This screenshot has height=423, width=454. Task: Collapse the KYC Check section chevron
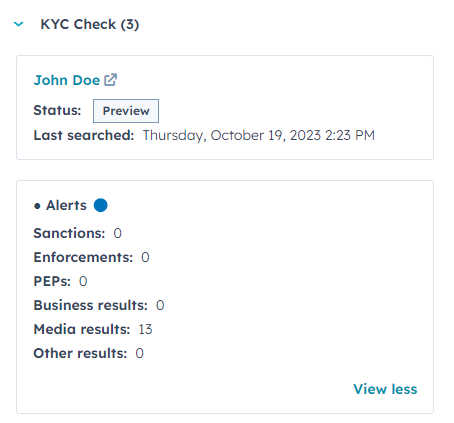19,24
